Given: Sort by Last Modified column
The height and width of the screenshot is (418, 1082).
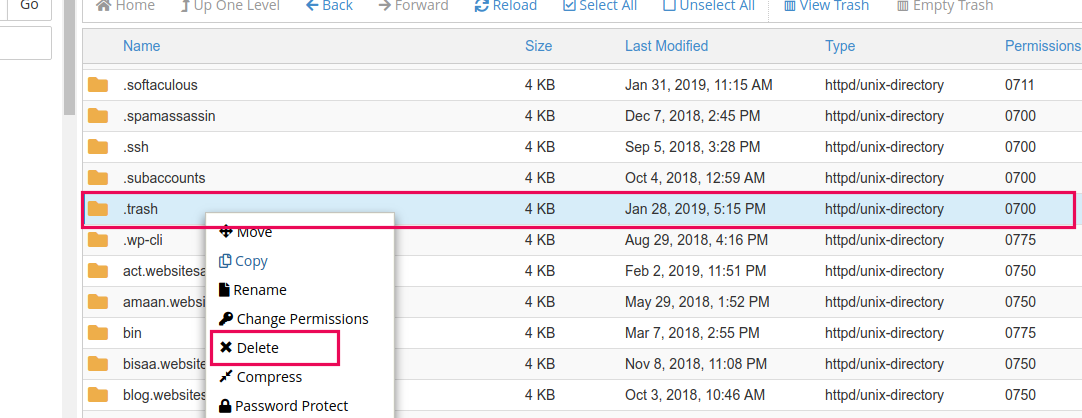Looking at the screenshot, I should [666, 46].
